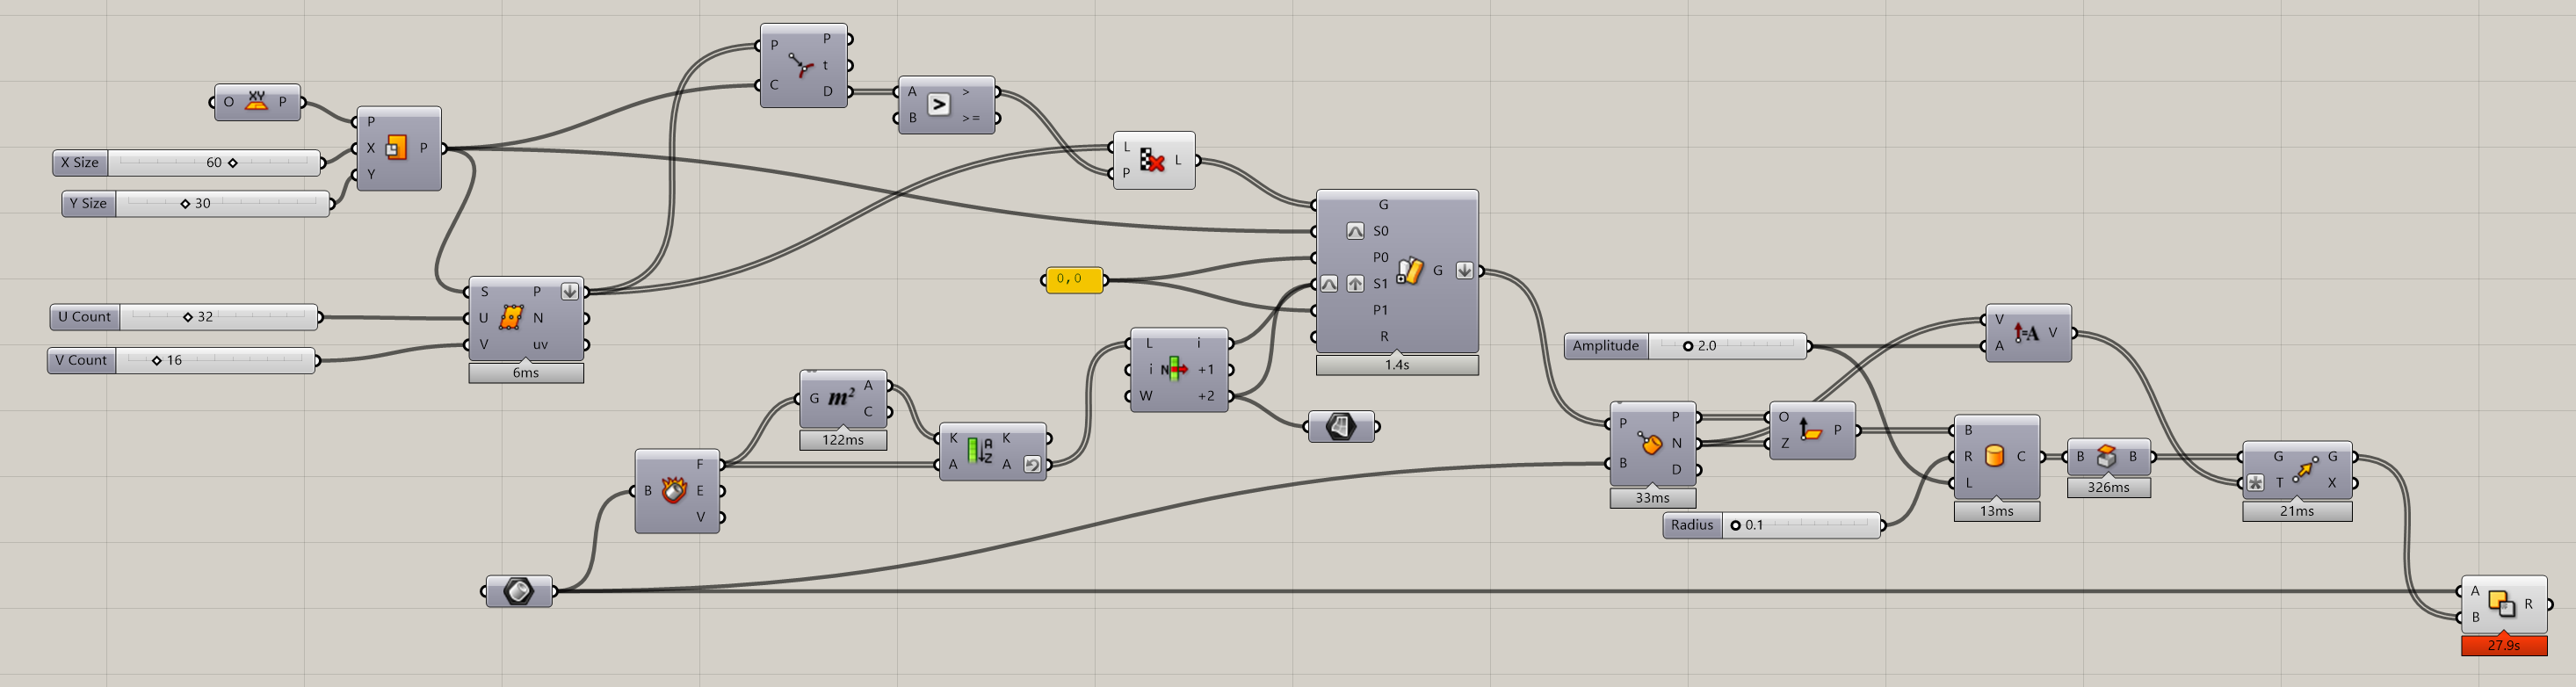Click the flatten arrow on Divide Surface P output
The width and height of the screenshot is (2576, 687).
tap(569, 292)
